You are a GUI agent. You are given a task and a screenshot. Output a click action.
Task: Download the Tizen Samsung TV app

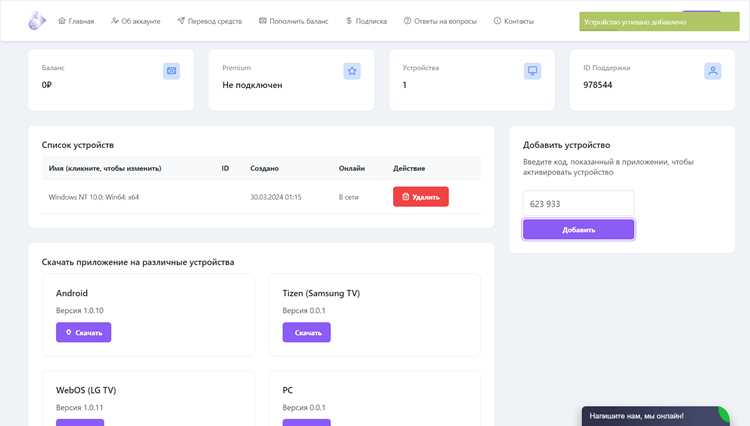tap(307, 332)
